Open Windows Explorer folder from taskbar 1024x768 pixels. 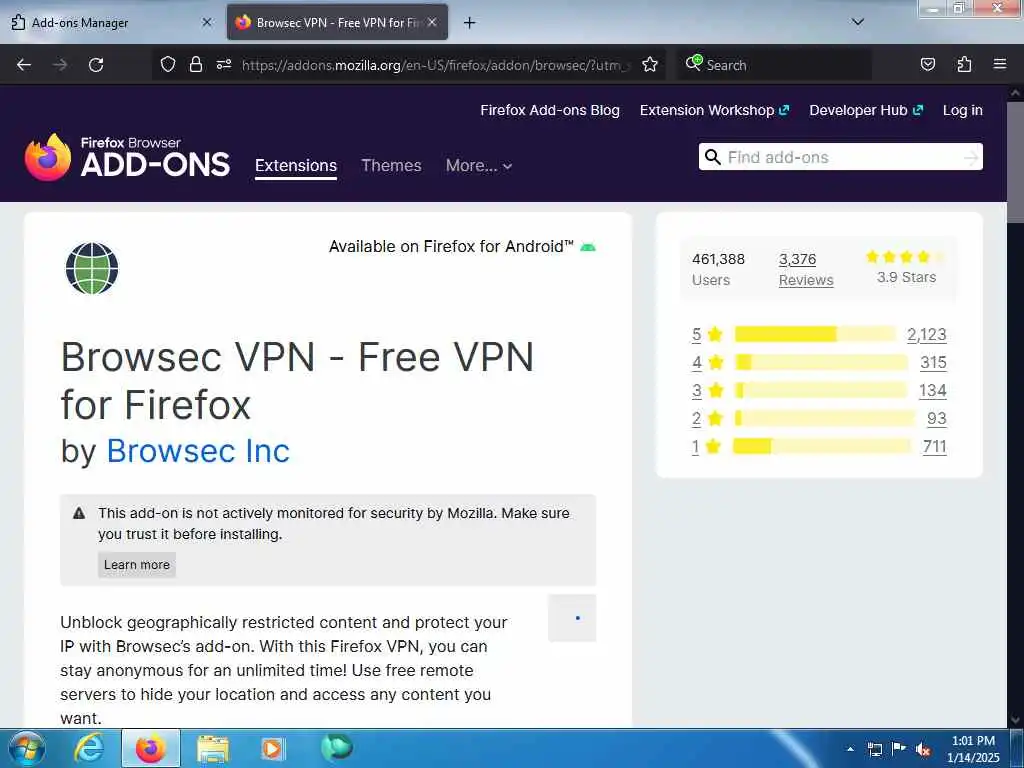(x=213, y=749)
